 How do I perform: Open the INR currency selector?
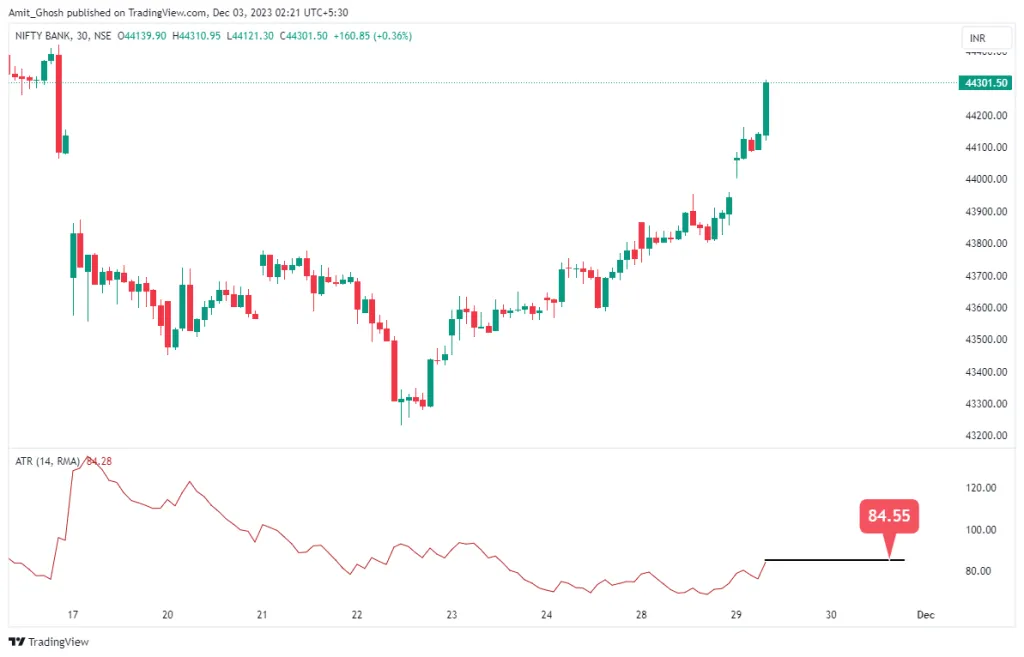(977, 38)
